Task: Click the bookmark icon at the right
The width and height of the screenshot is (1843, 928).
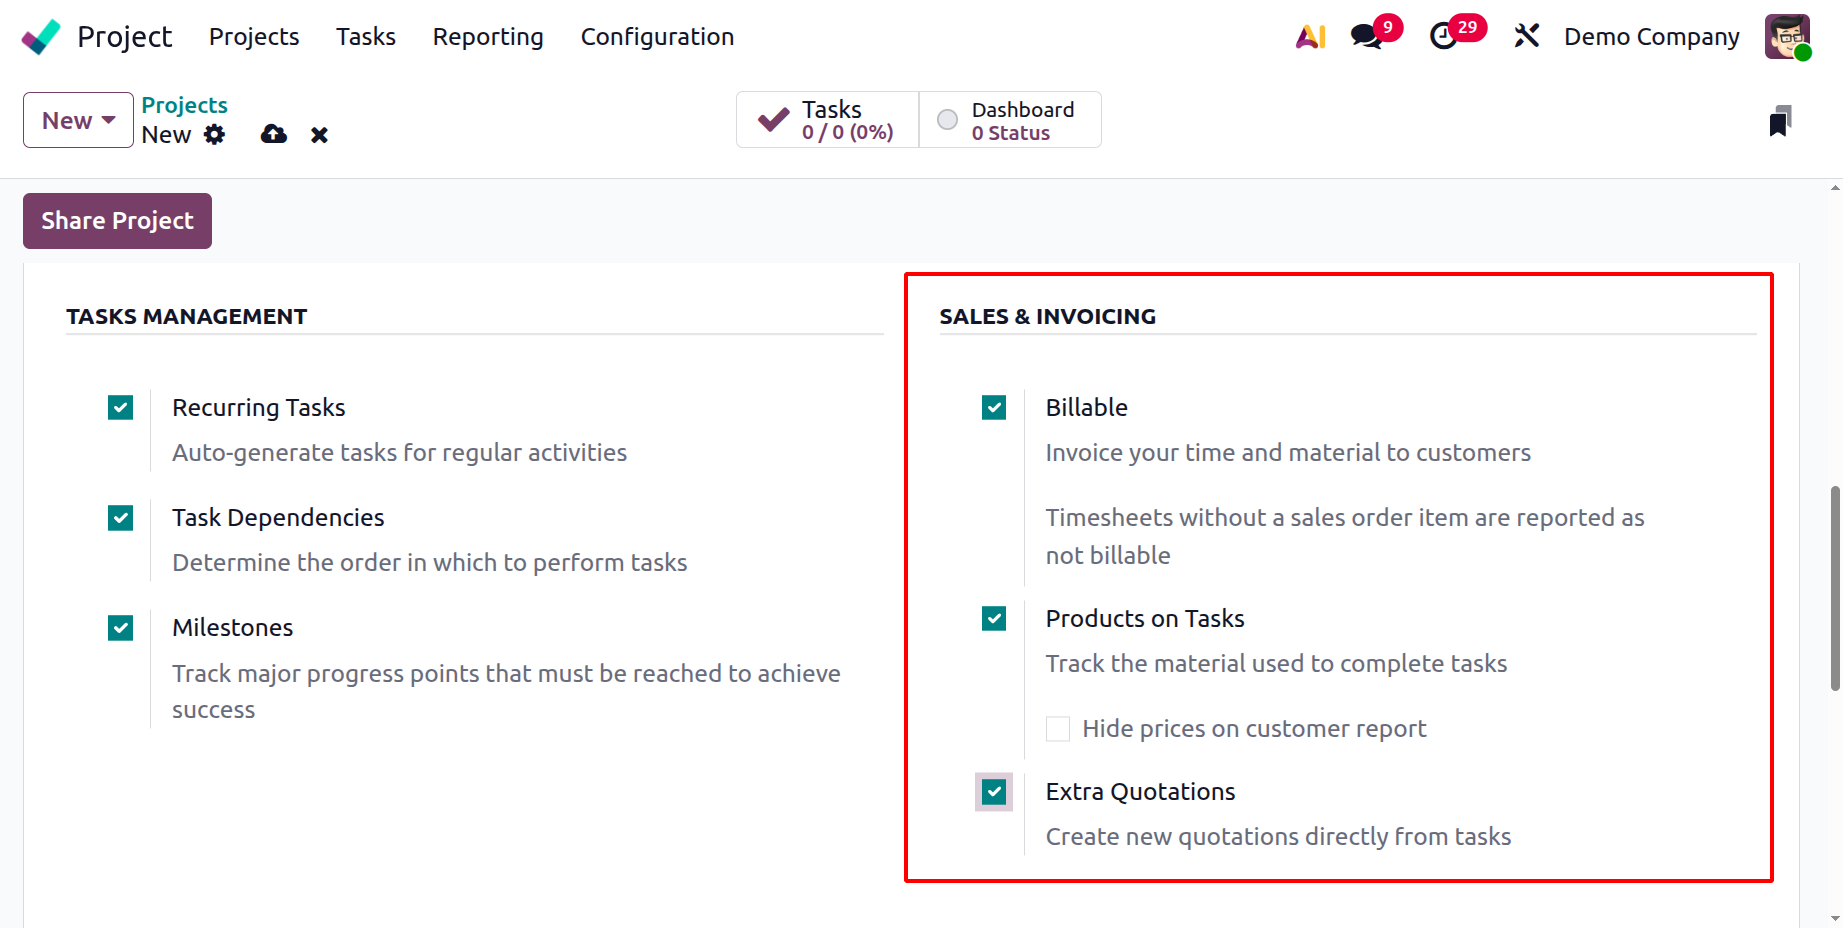Action: 1780,121
